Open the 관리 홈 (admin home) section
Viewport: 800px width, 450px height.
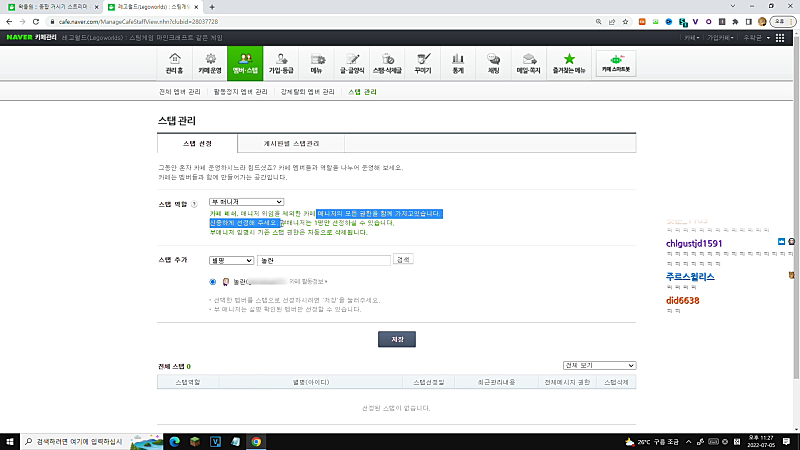click(174, 64)
